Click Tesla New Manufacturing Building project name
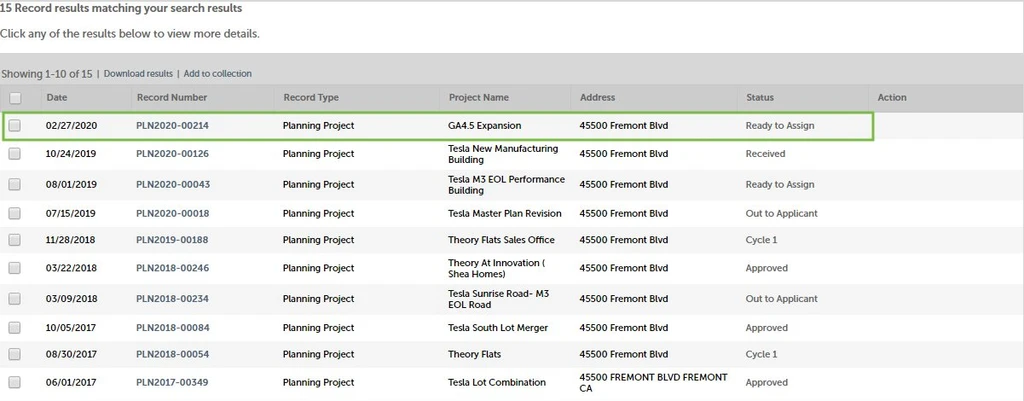This screenshot has height=401, width=1024. (x=504, y=154)
